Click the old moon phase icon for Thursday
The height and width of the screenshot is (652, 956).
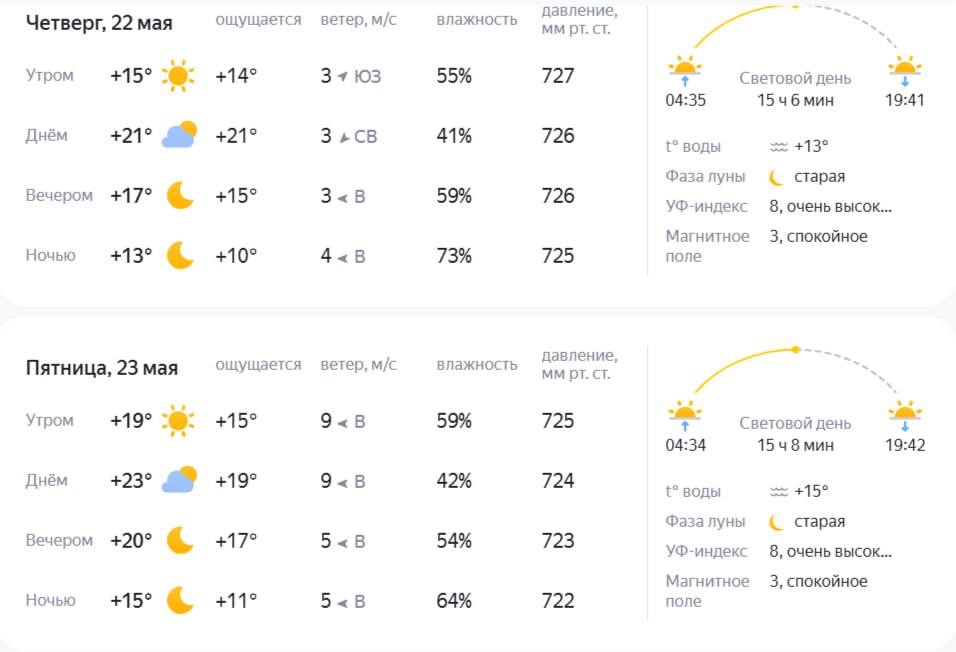776,177
